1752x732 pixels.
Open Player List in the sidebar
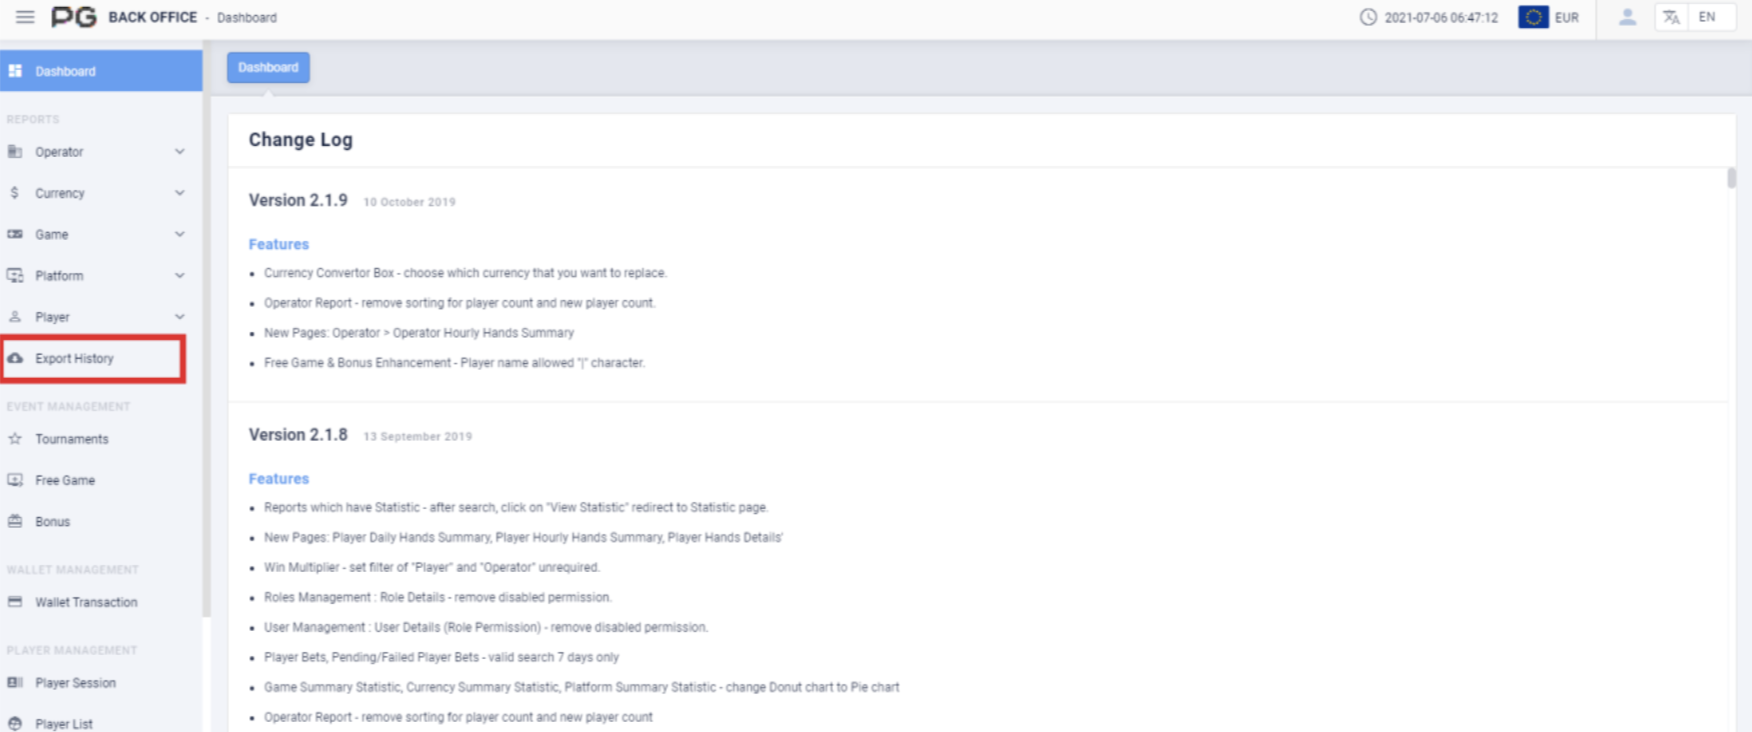[x=64, y=723]
